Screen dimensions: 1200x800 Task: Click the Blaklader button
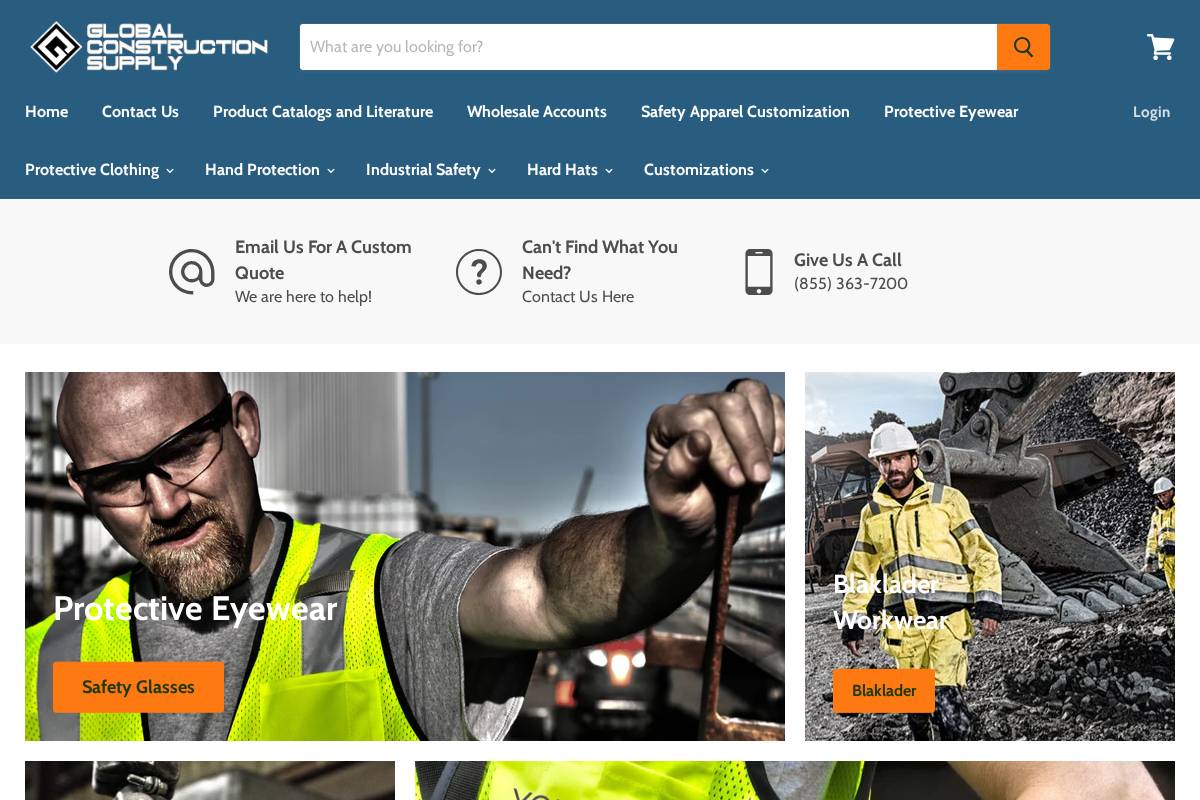(x=884, y=691)
